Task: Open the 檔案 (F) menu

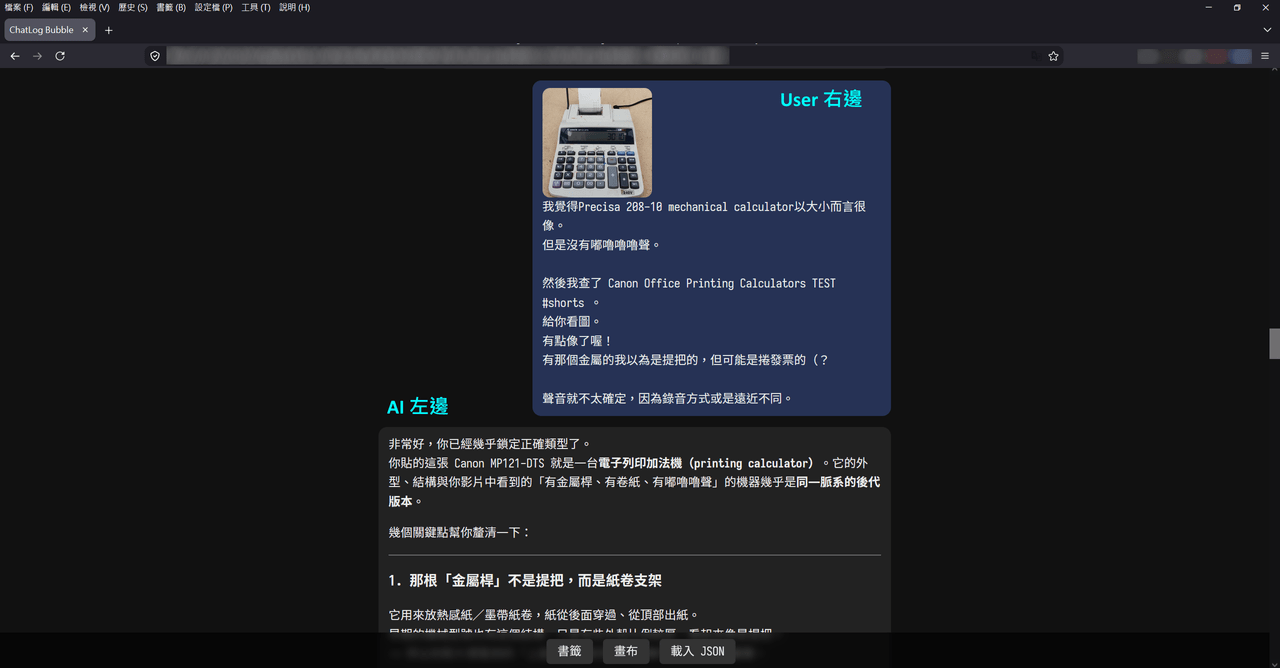Action: click(19, 7)
